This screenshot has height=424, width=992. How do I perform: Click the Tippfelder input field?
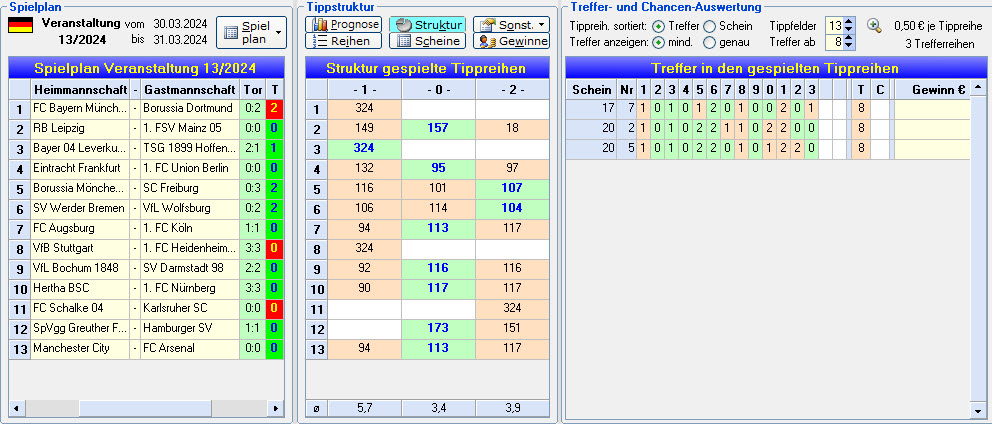click(x=834, y=26)
